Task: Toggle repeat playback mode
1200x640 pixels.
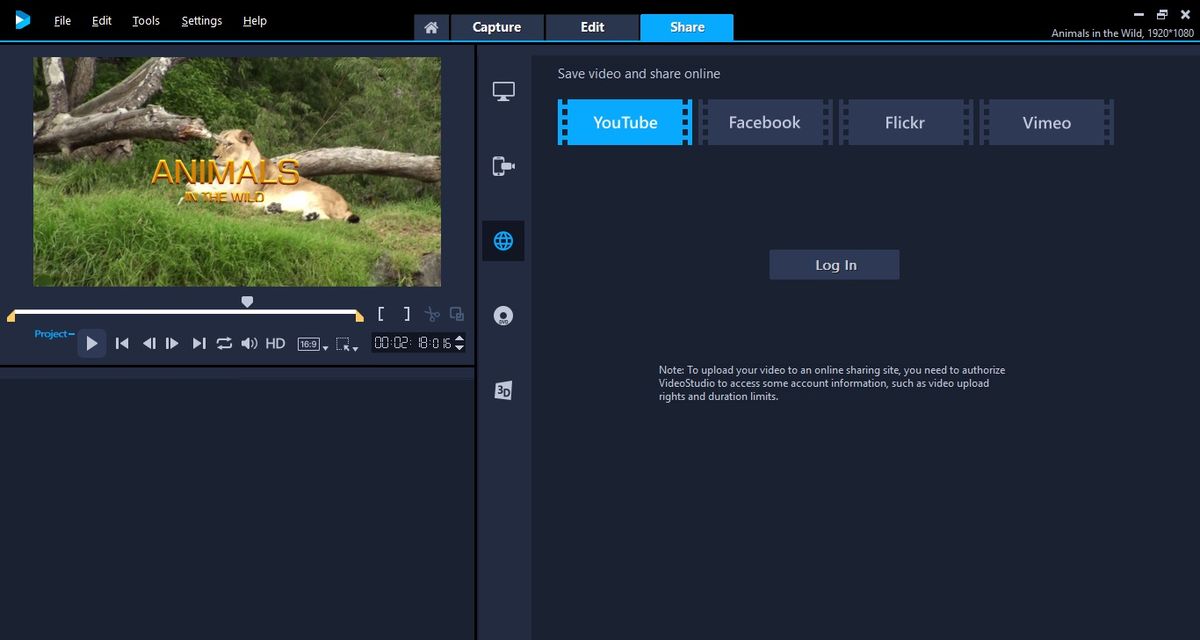Action: 224,343
